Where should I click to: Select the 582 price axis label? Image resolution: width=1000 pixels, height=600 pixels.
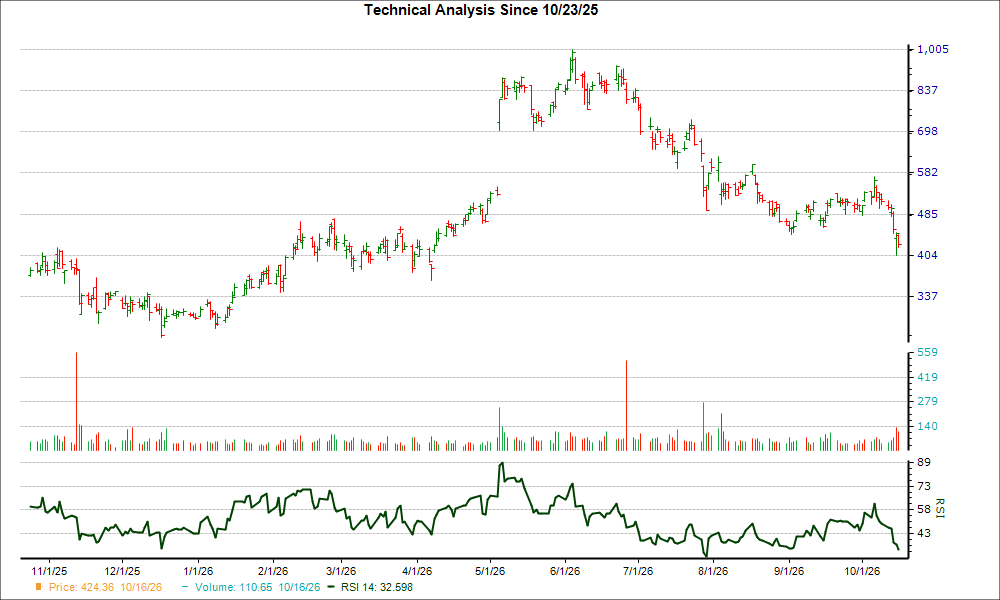click(x=927, y=172)
